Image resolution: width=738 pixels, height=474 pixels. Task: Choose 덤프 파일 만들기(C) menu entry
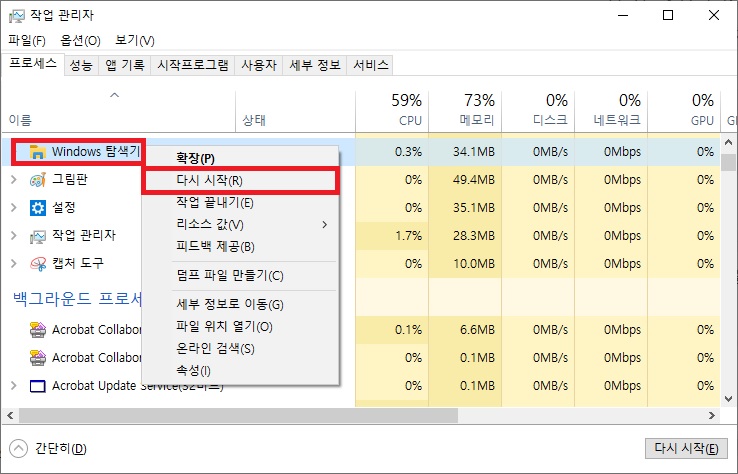(x=241, y=275)
